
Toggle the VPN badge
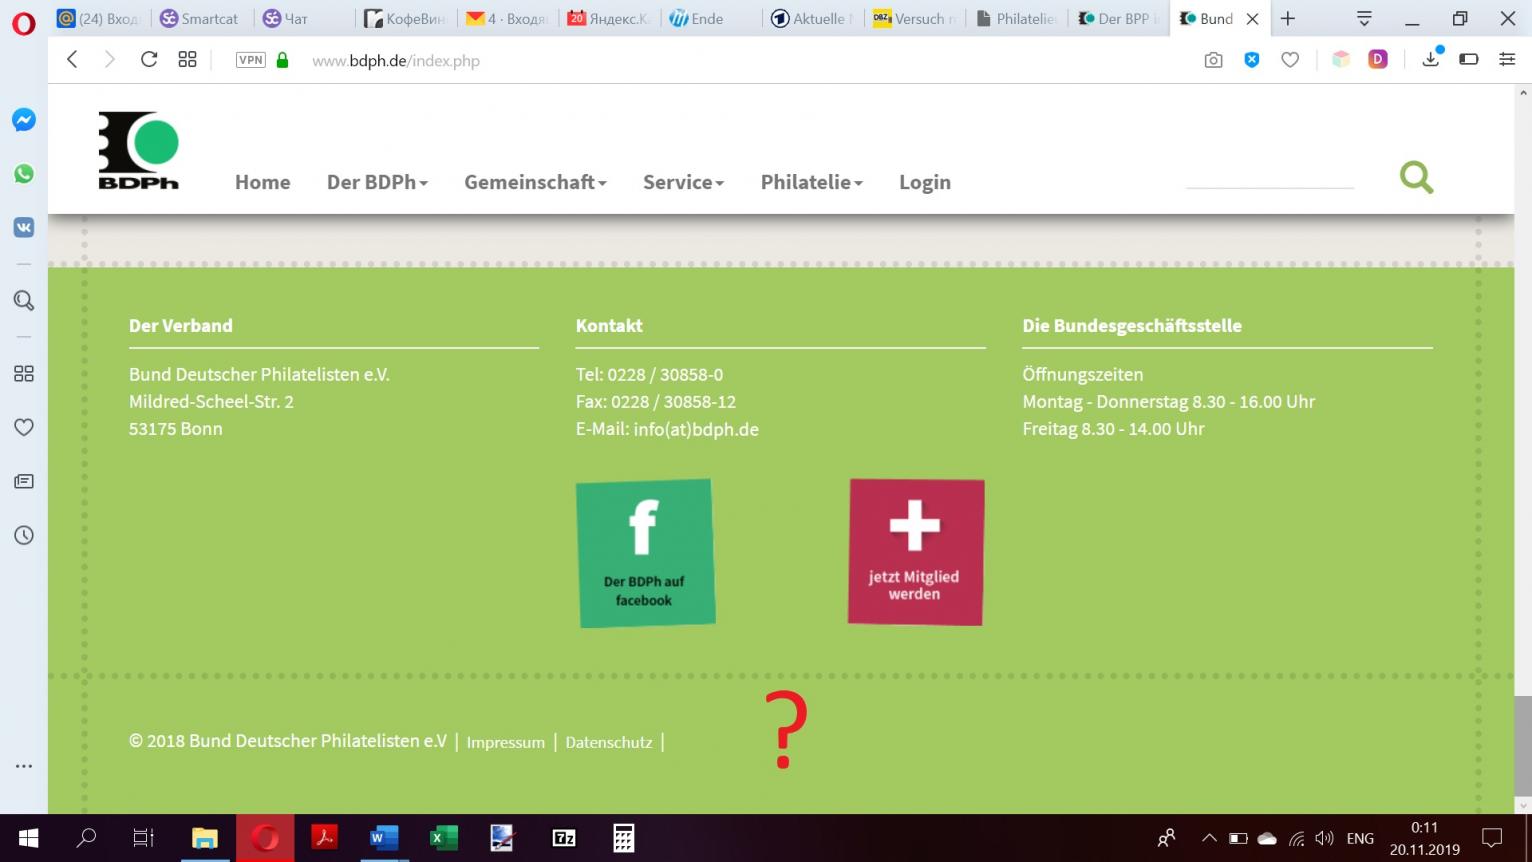[x=251, y=60]
